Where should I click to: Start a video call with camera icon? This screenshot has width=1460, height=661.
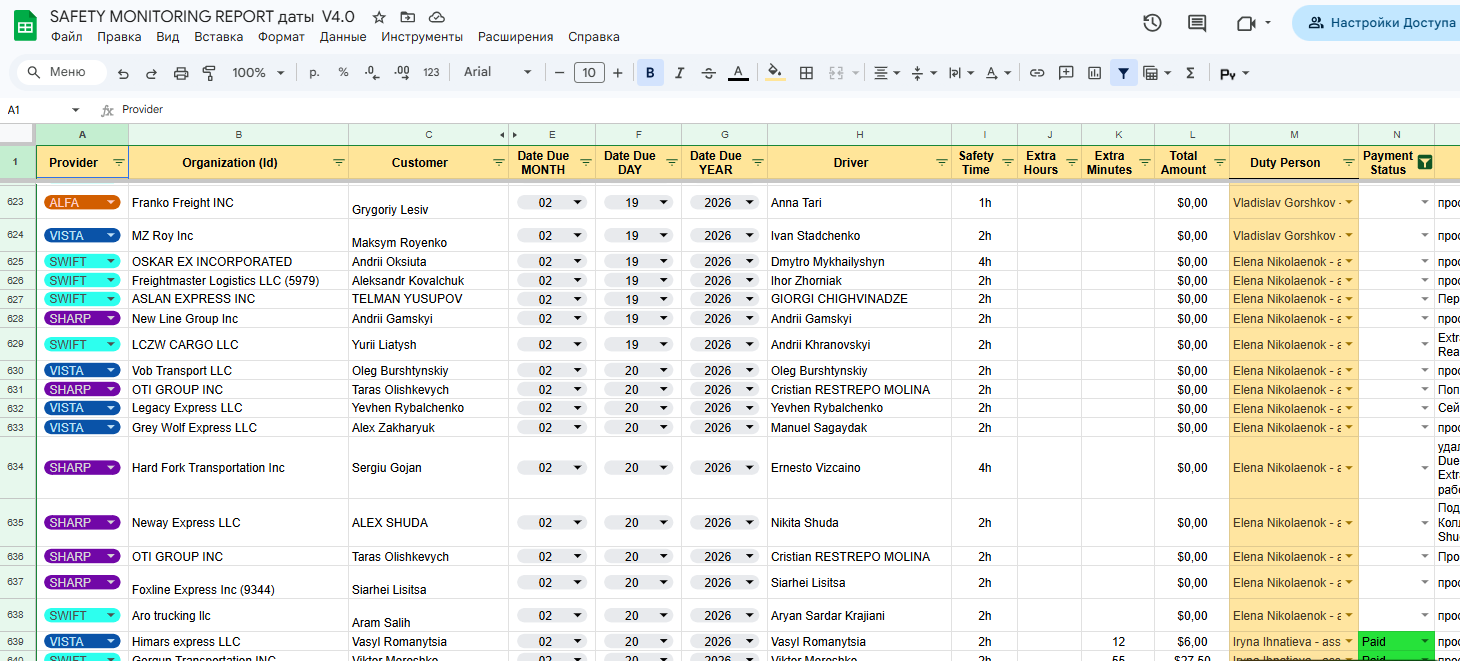click(x=1245, y=23)
